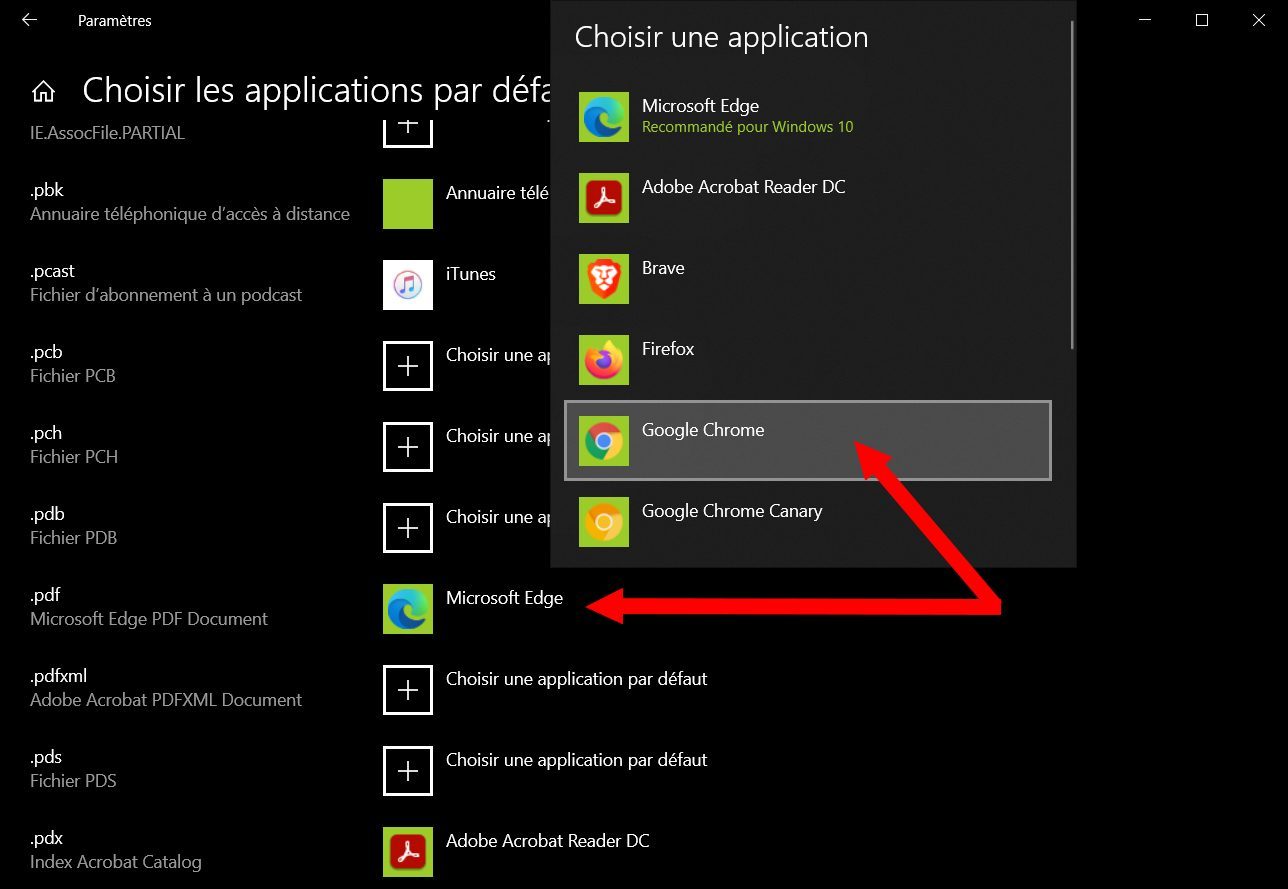Screen dimensions: 1288x889
Task: Click the 'Annuaire téléphonique d'accès à distance' text
Action: [190, 214]
